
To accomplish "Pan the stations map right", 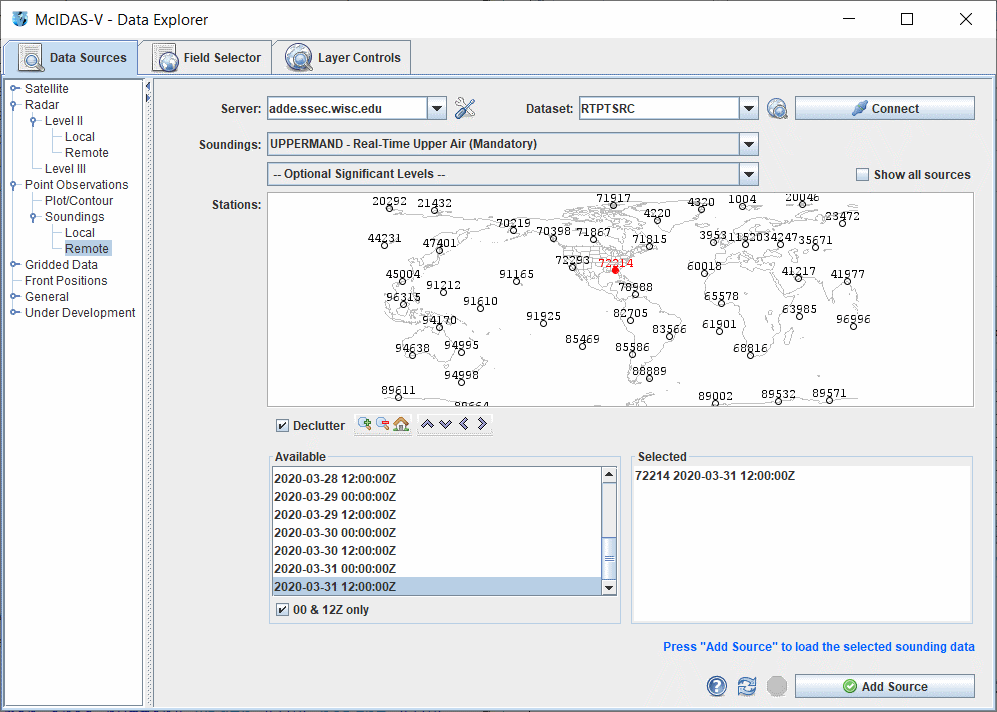I will (x=482, y=424).
